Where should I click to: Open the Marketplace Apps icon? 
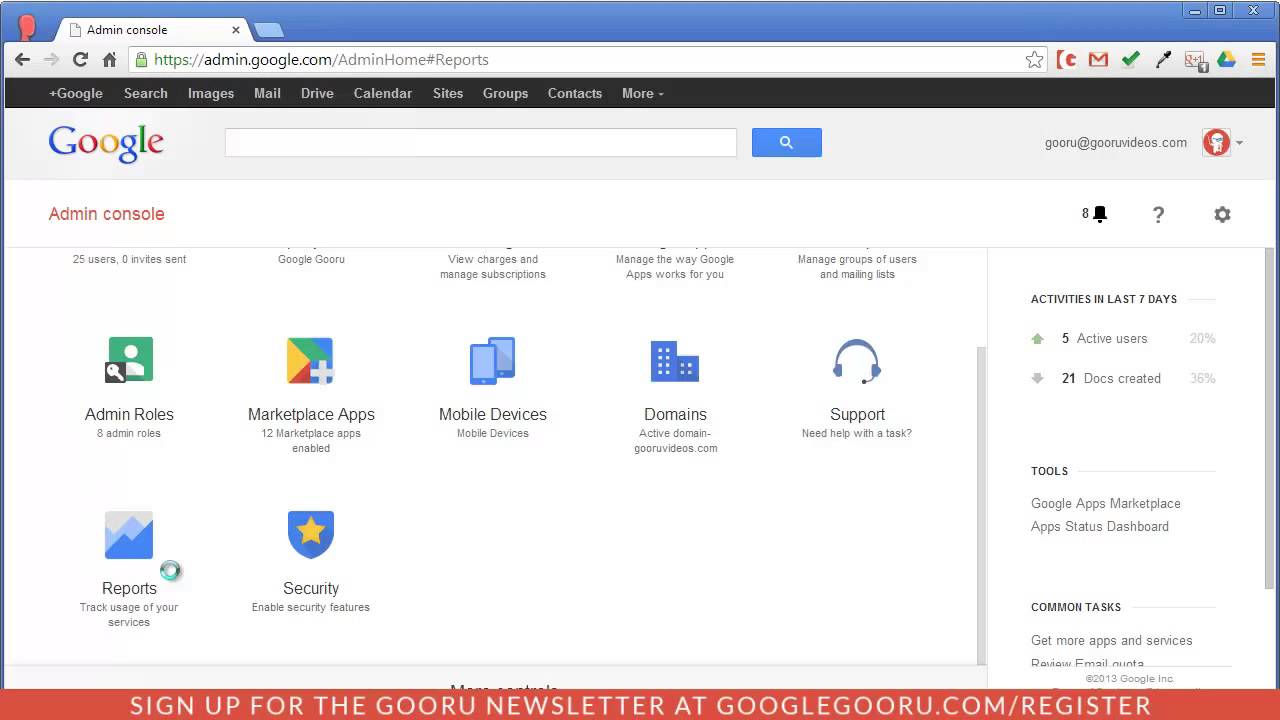point(311,361)
